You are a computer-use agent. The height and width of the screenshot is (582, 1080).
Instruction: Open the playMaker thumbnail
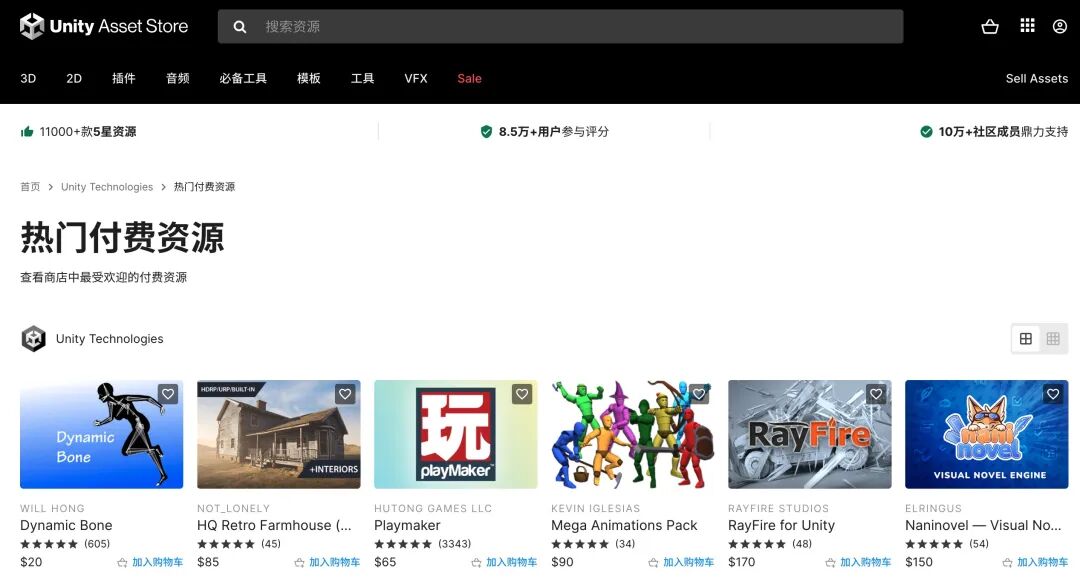[455, 434]
